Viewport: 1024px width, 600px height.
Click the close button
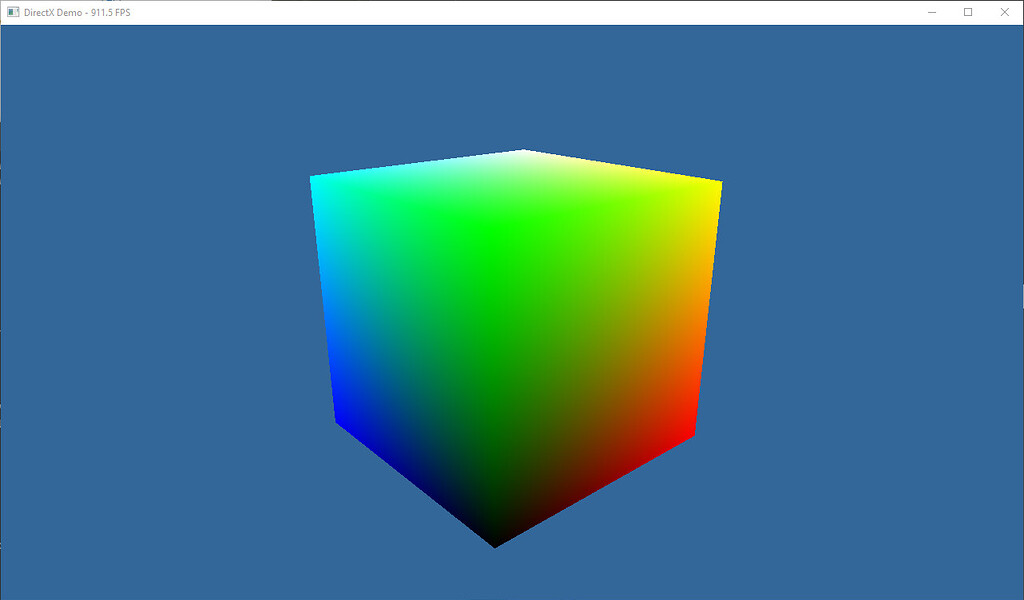[x=1005, y=12]
